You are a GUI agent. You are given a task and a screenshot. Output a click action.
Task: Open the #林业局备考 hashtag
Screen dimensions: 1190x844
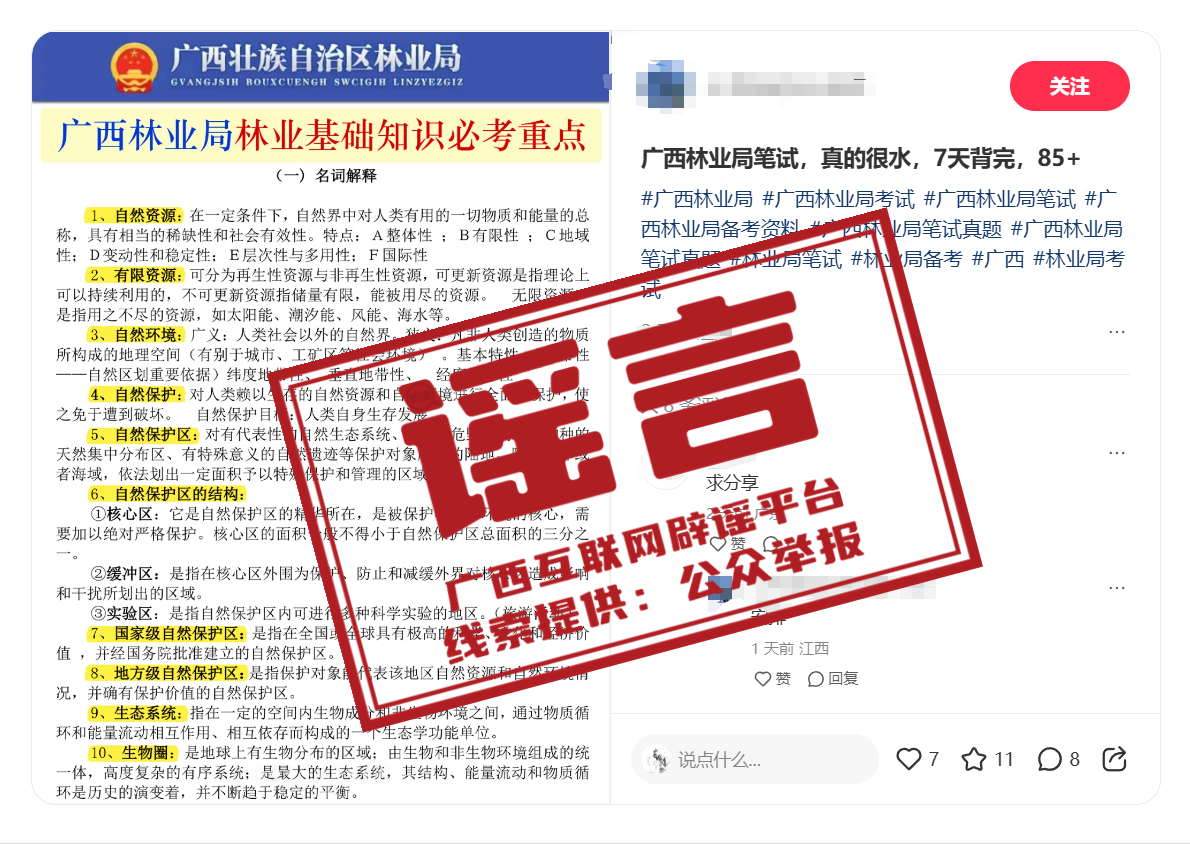[906, 259]
